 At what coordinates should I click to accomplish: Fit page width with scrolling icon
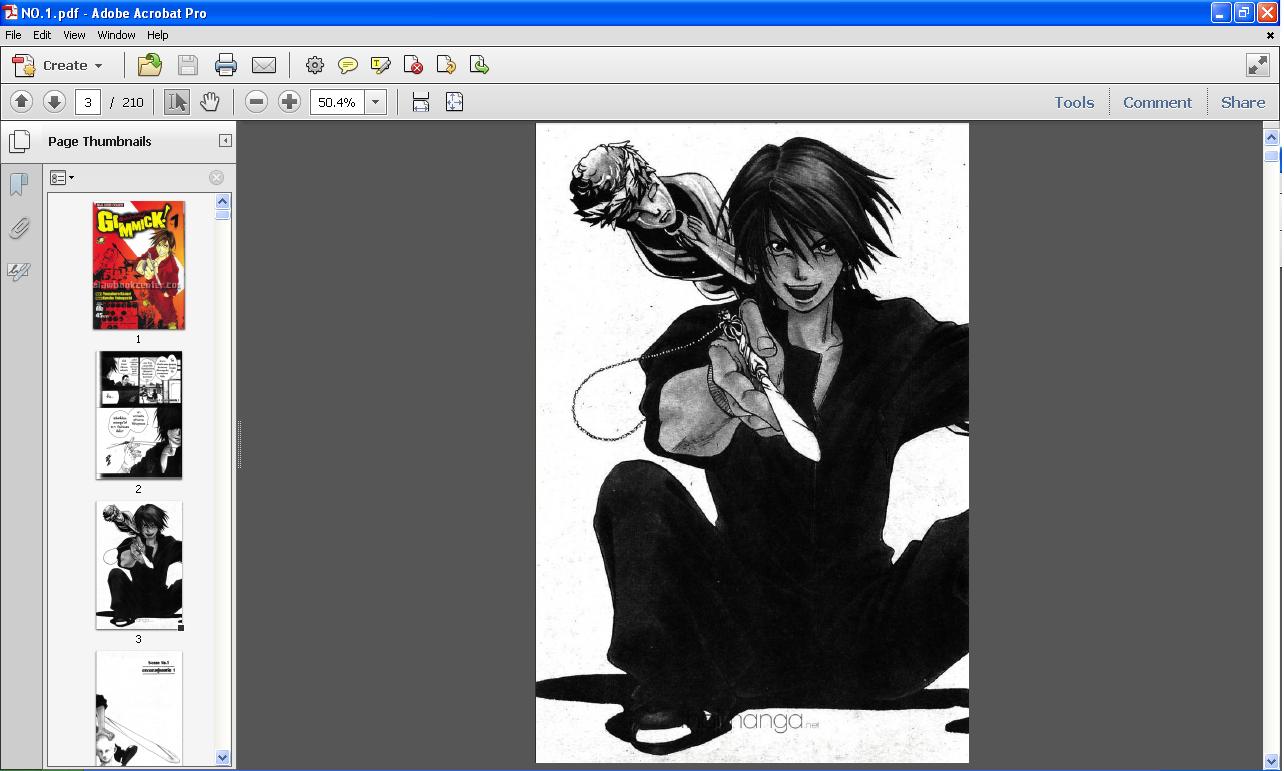pyautogui.click(x=421, y=102)
